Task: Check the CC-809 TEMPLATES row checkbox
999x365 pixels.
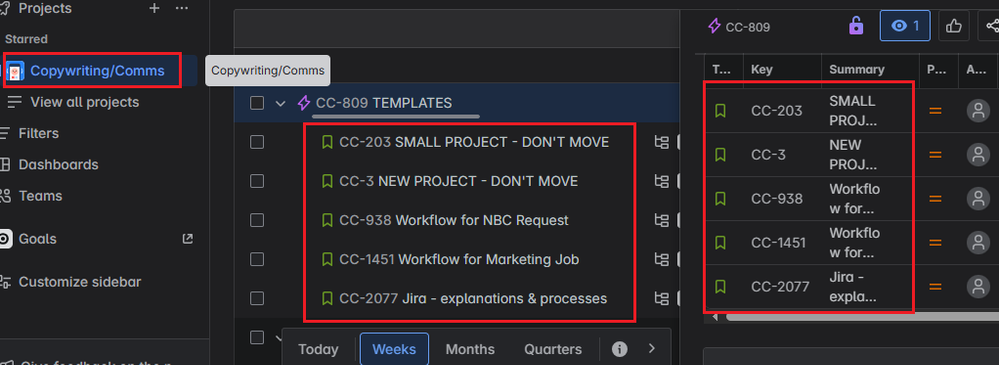Action: [257, 103]
